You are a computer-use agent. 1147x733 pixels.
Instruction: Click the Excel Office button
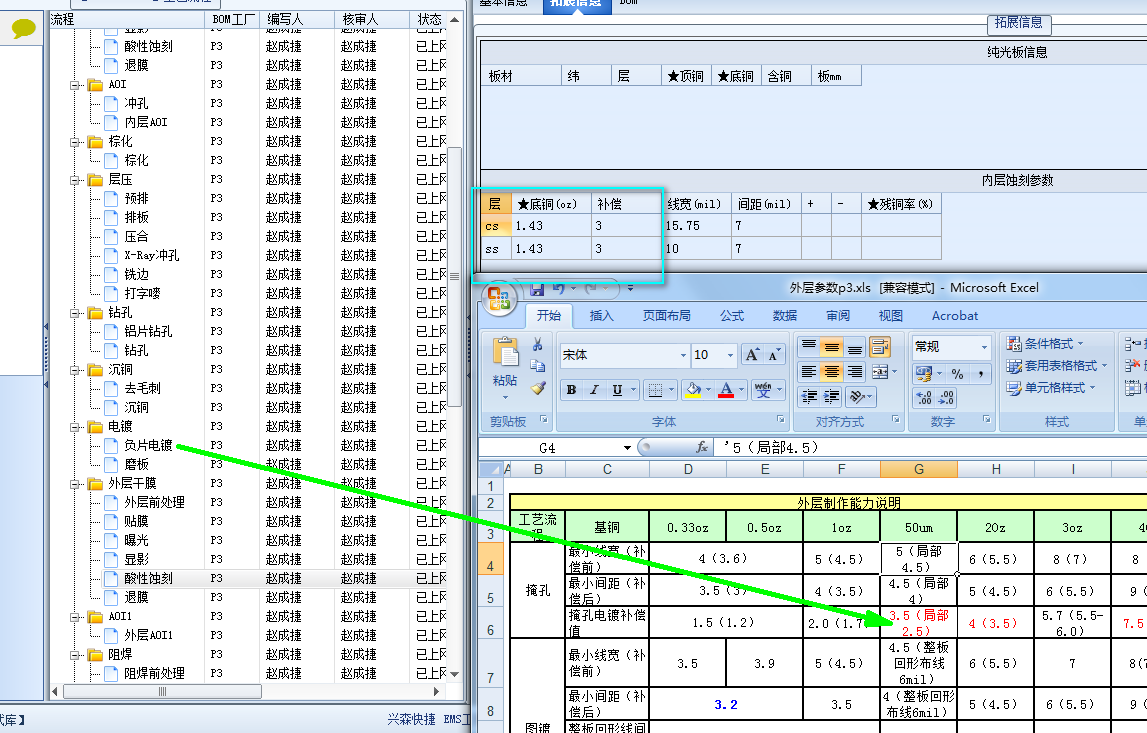(x=499, y=299)
